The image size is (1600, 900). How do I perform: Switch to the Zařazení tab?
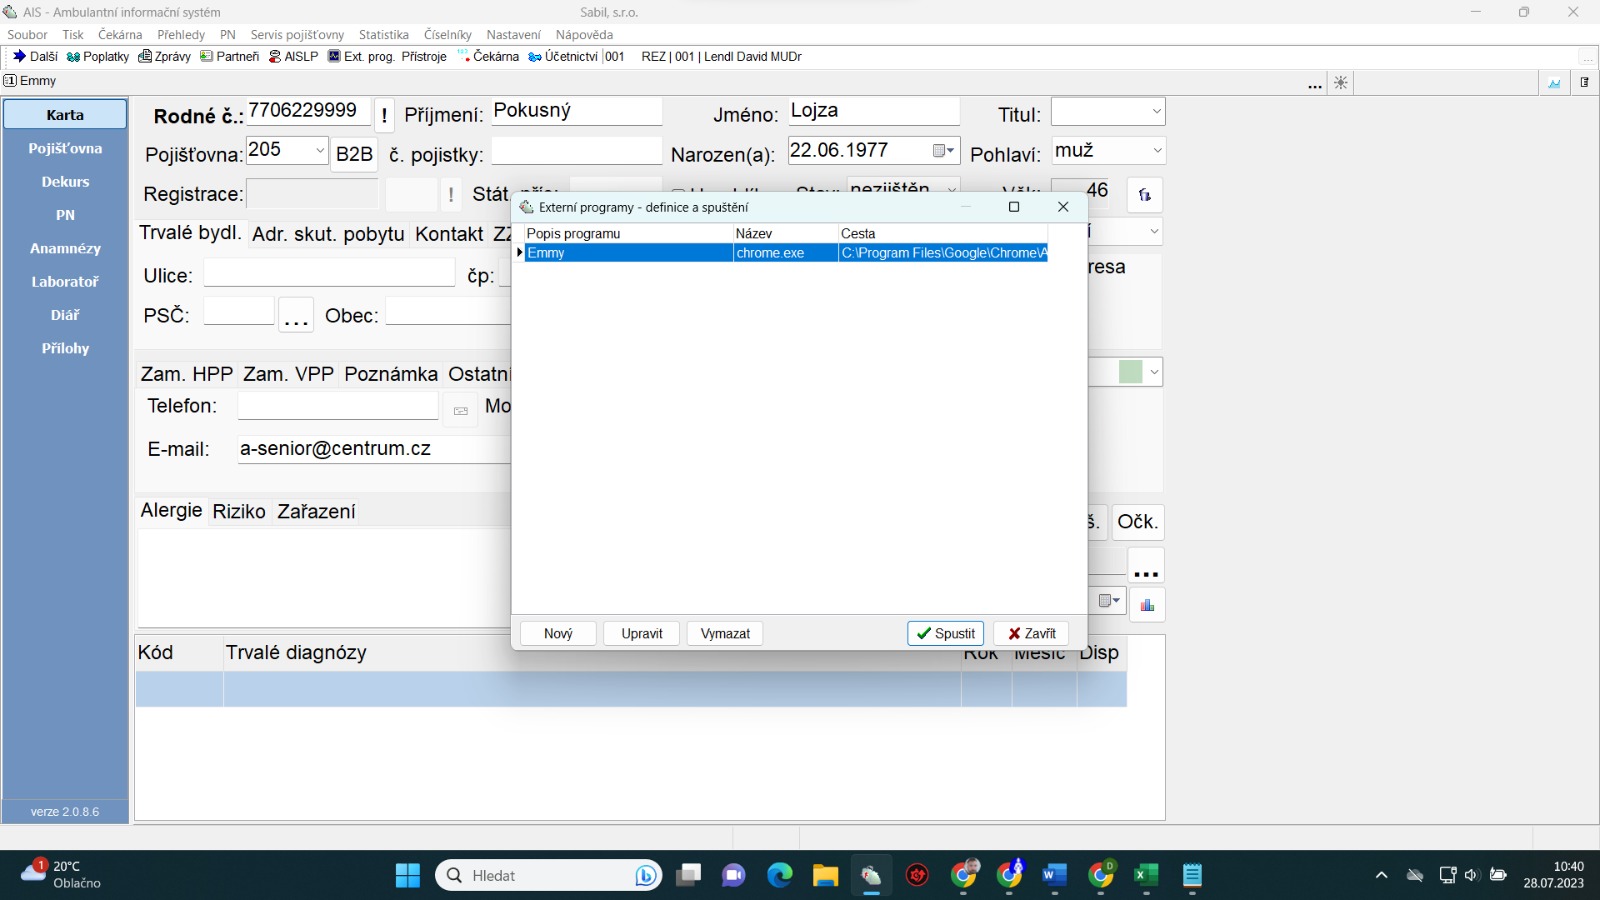click(x=316, y=512)
